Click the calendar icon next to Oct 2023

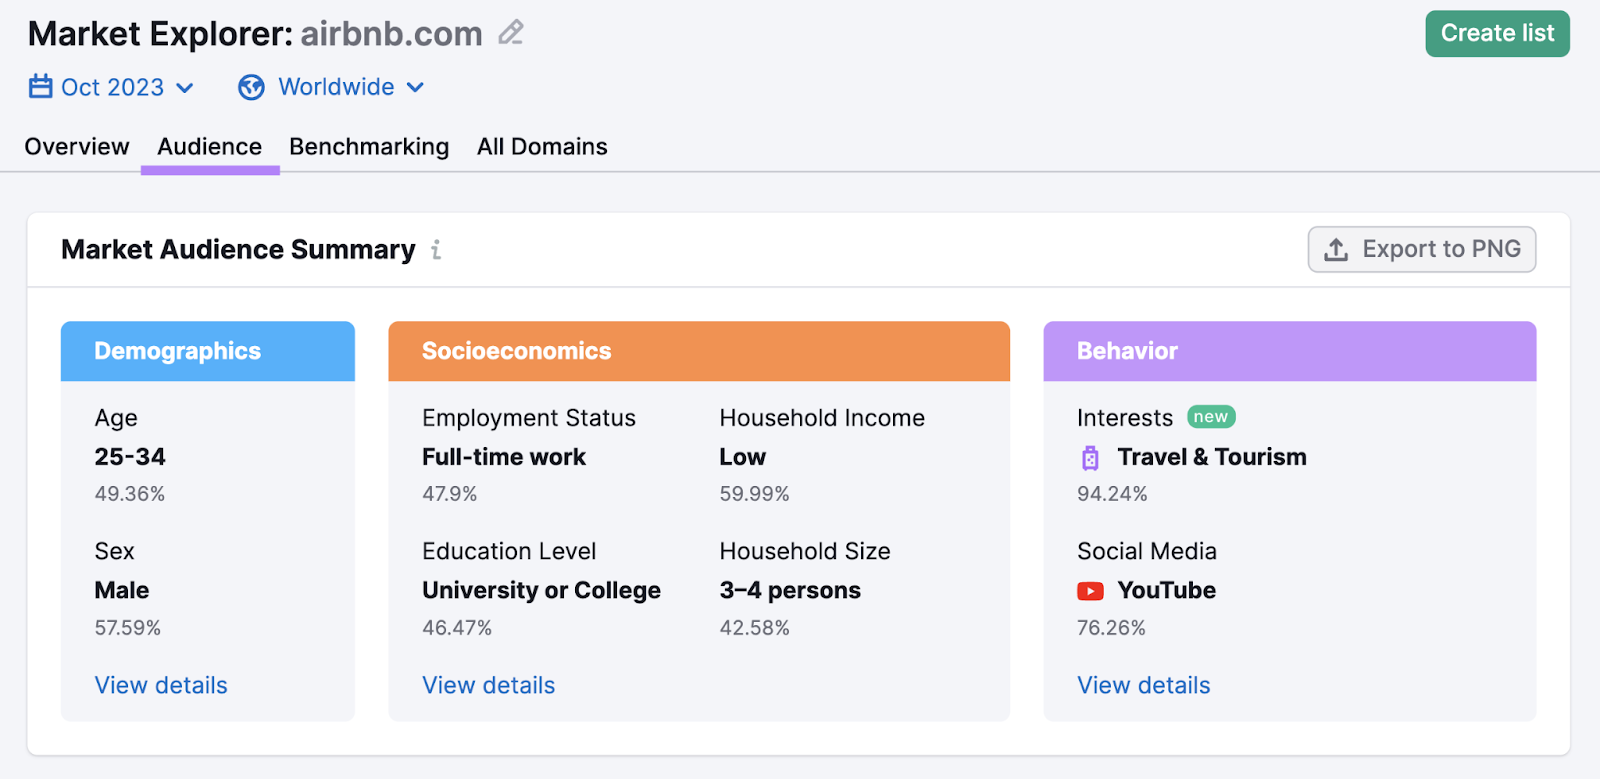(x=40, y=87)
